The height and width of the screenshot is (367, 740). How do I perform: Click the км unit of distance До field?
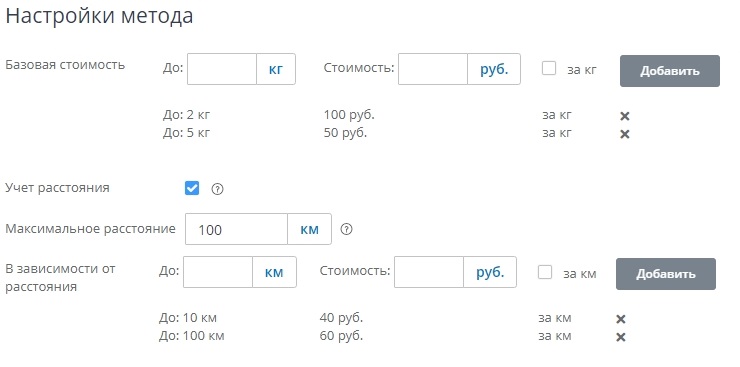pyautogui.click(x=274, y=272)
